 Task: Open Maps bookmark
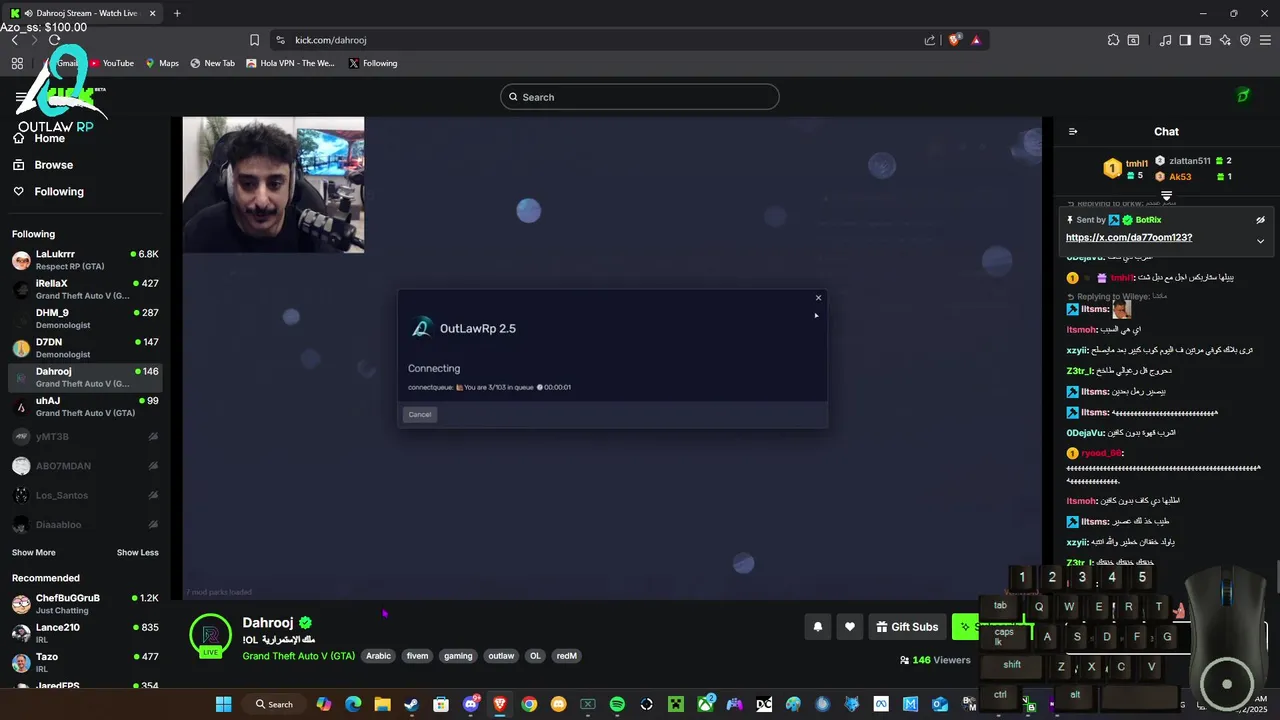(x=162, y=63)
